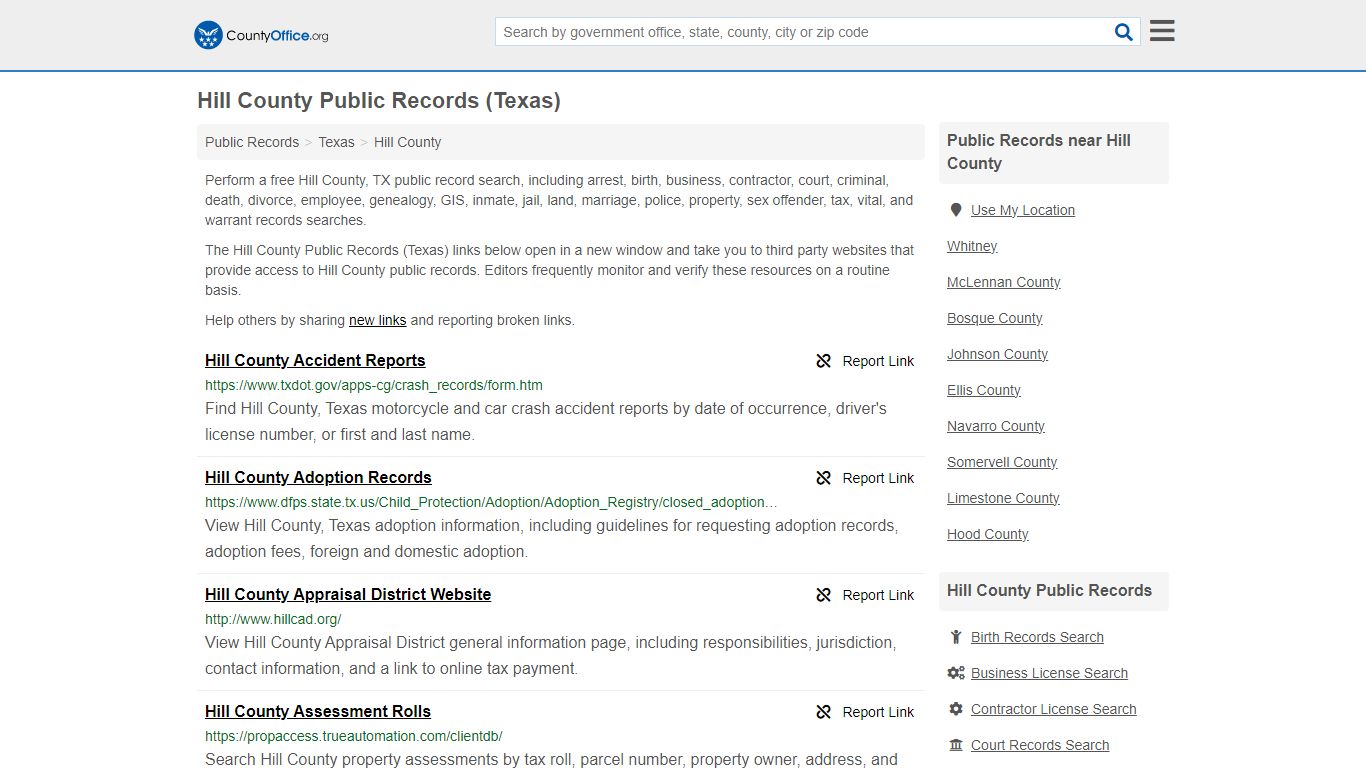The height and width of the screenshot is (768, 1366).
Task: Open Whitney public records
Action: coord(972,246)
